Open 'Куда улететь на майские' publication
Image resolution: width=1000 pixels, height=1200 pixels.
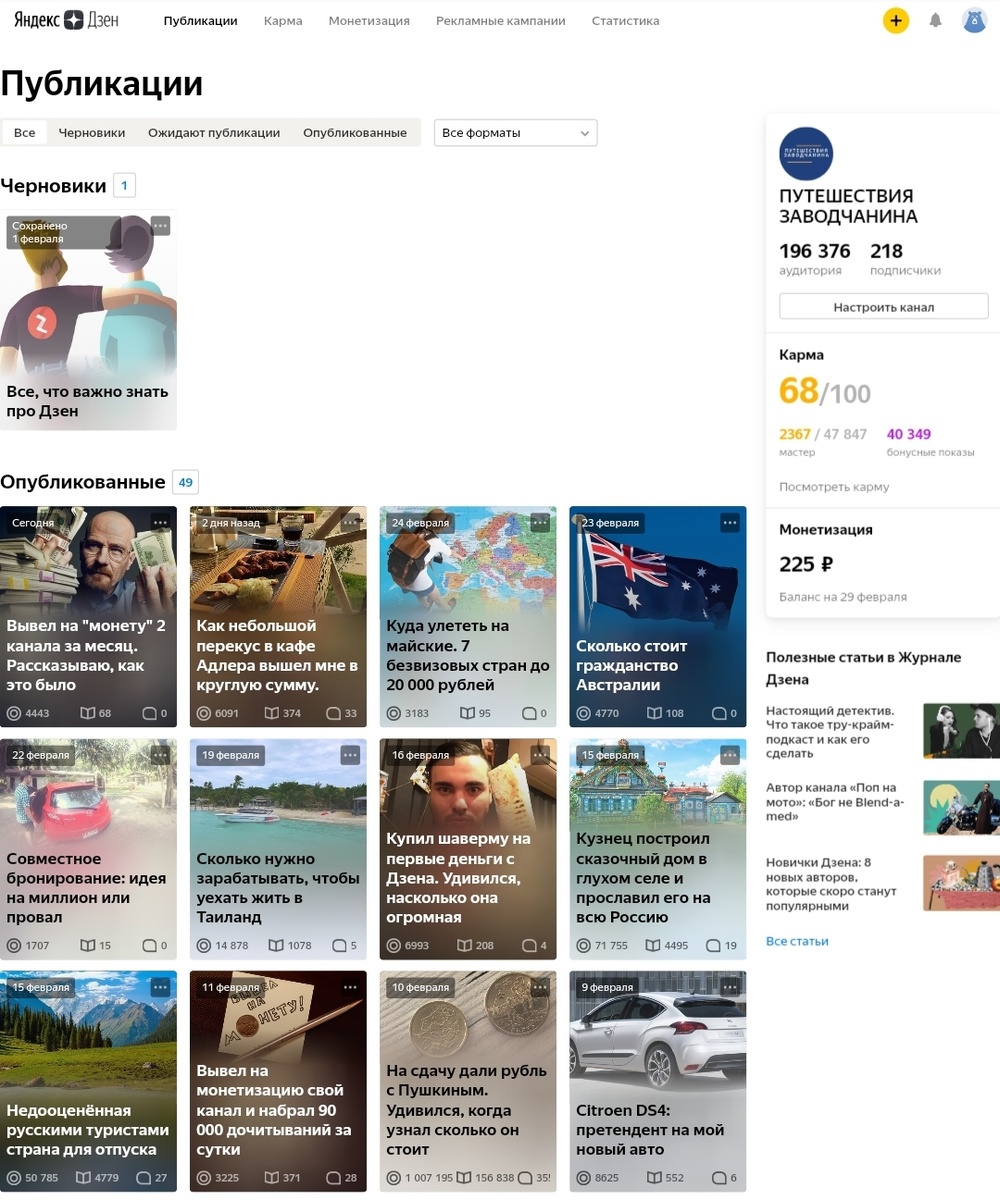[468, 617]
